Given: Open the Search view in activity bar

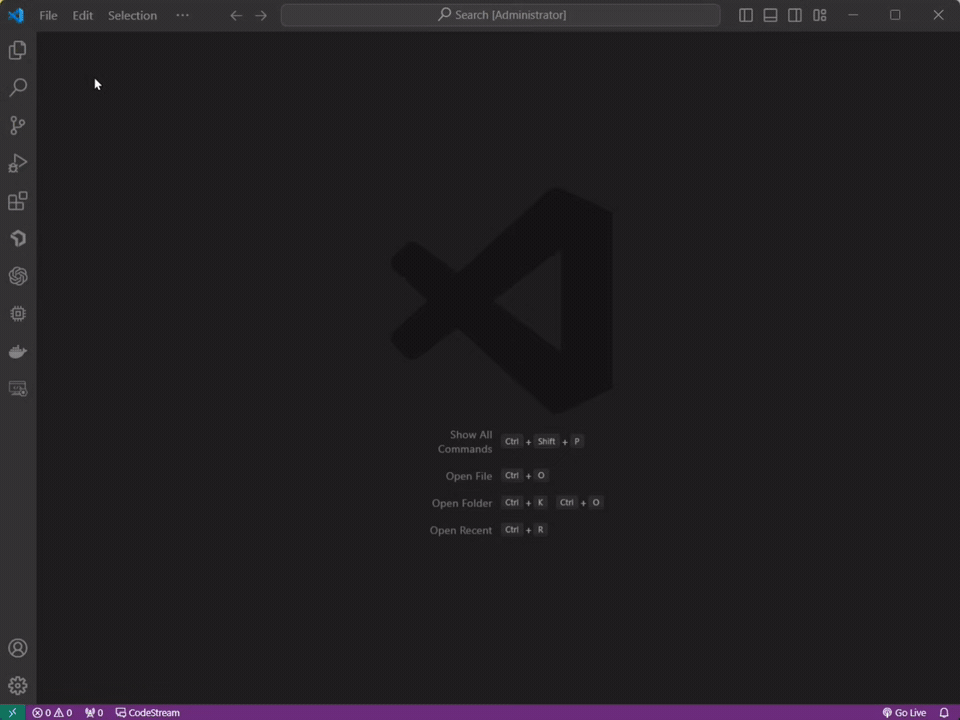Looking at the screenshot, I should (x=18, y=88).
